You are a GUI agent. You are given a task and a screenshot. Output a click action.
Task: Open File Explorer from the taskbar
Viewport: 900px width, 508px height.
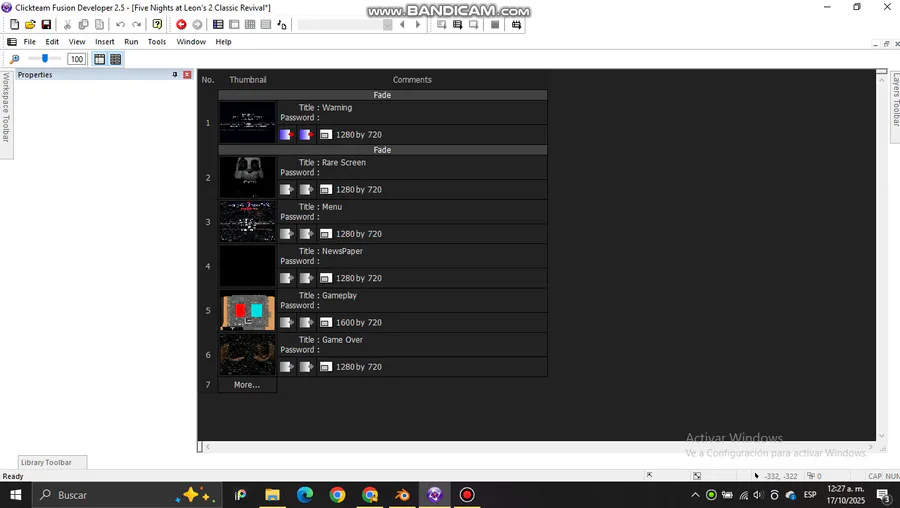(272, 495)
